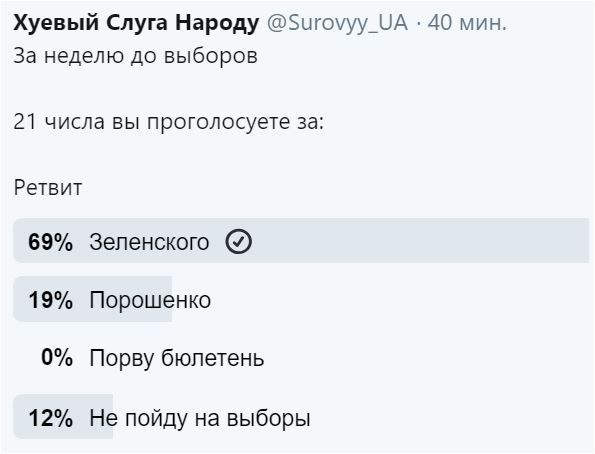This screenshot has height=454, width=595.
Task: Click the line За неделю до выборов
Action: (x=135, y=56)
